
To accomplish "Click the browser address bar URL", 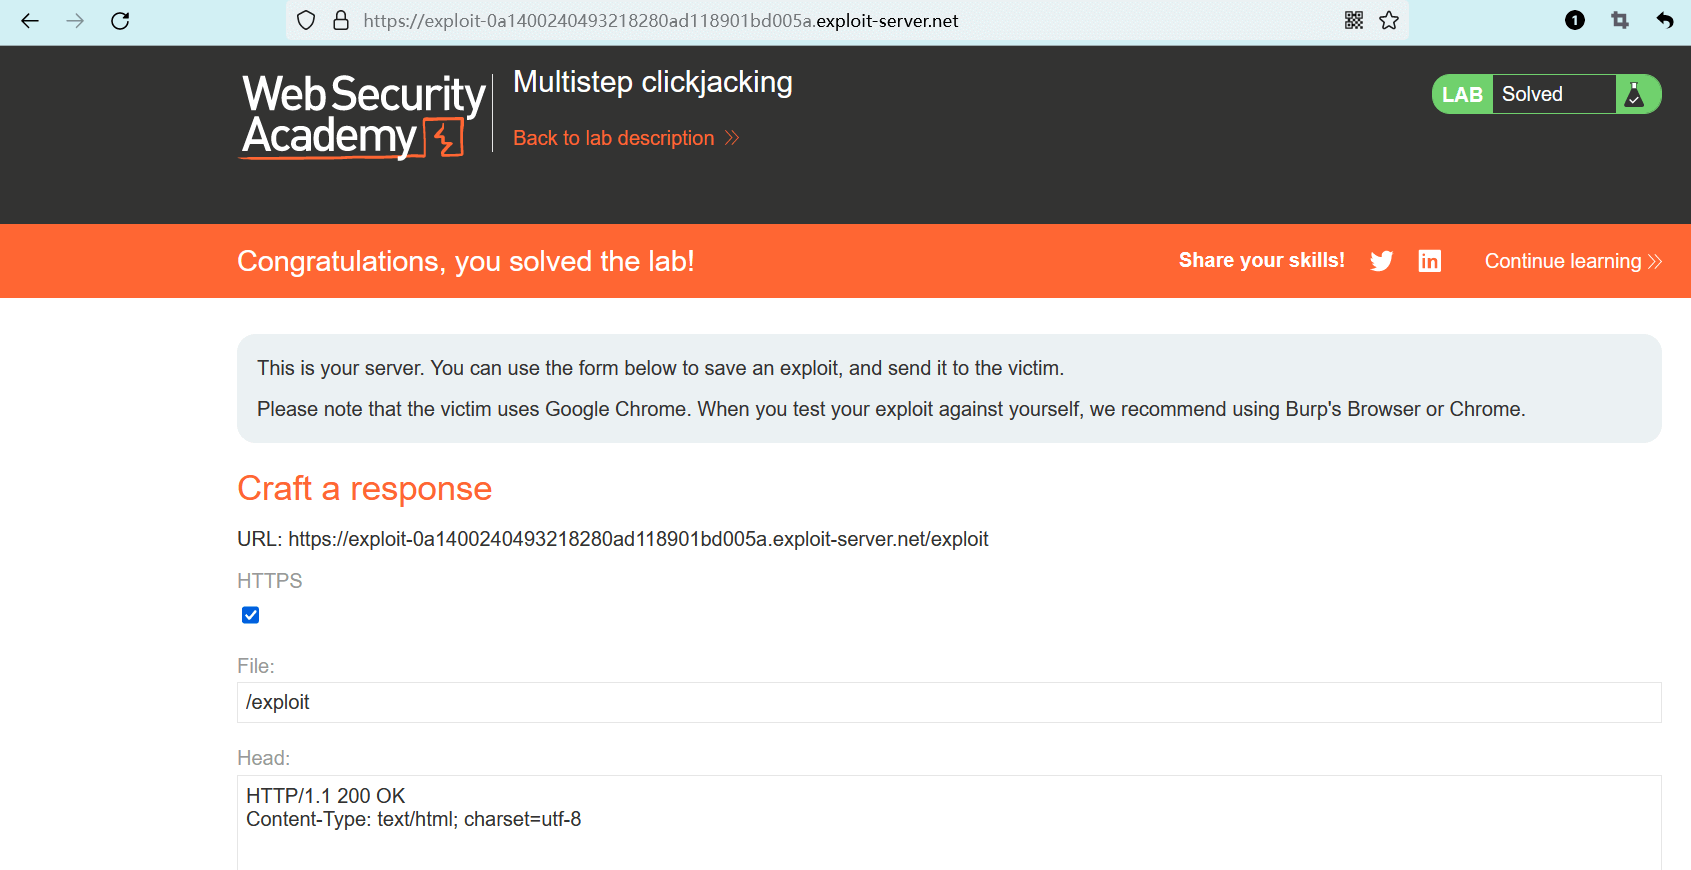I will coord(660,21).
